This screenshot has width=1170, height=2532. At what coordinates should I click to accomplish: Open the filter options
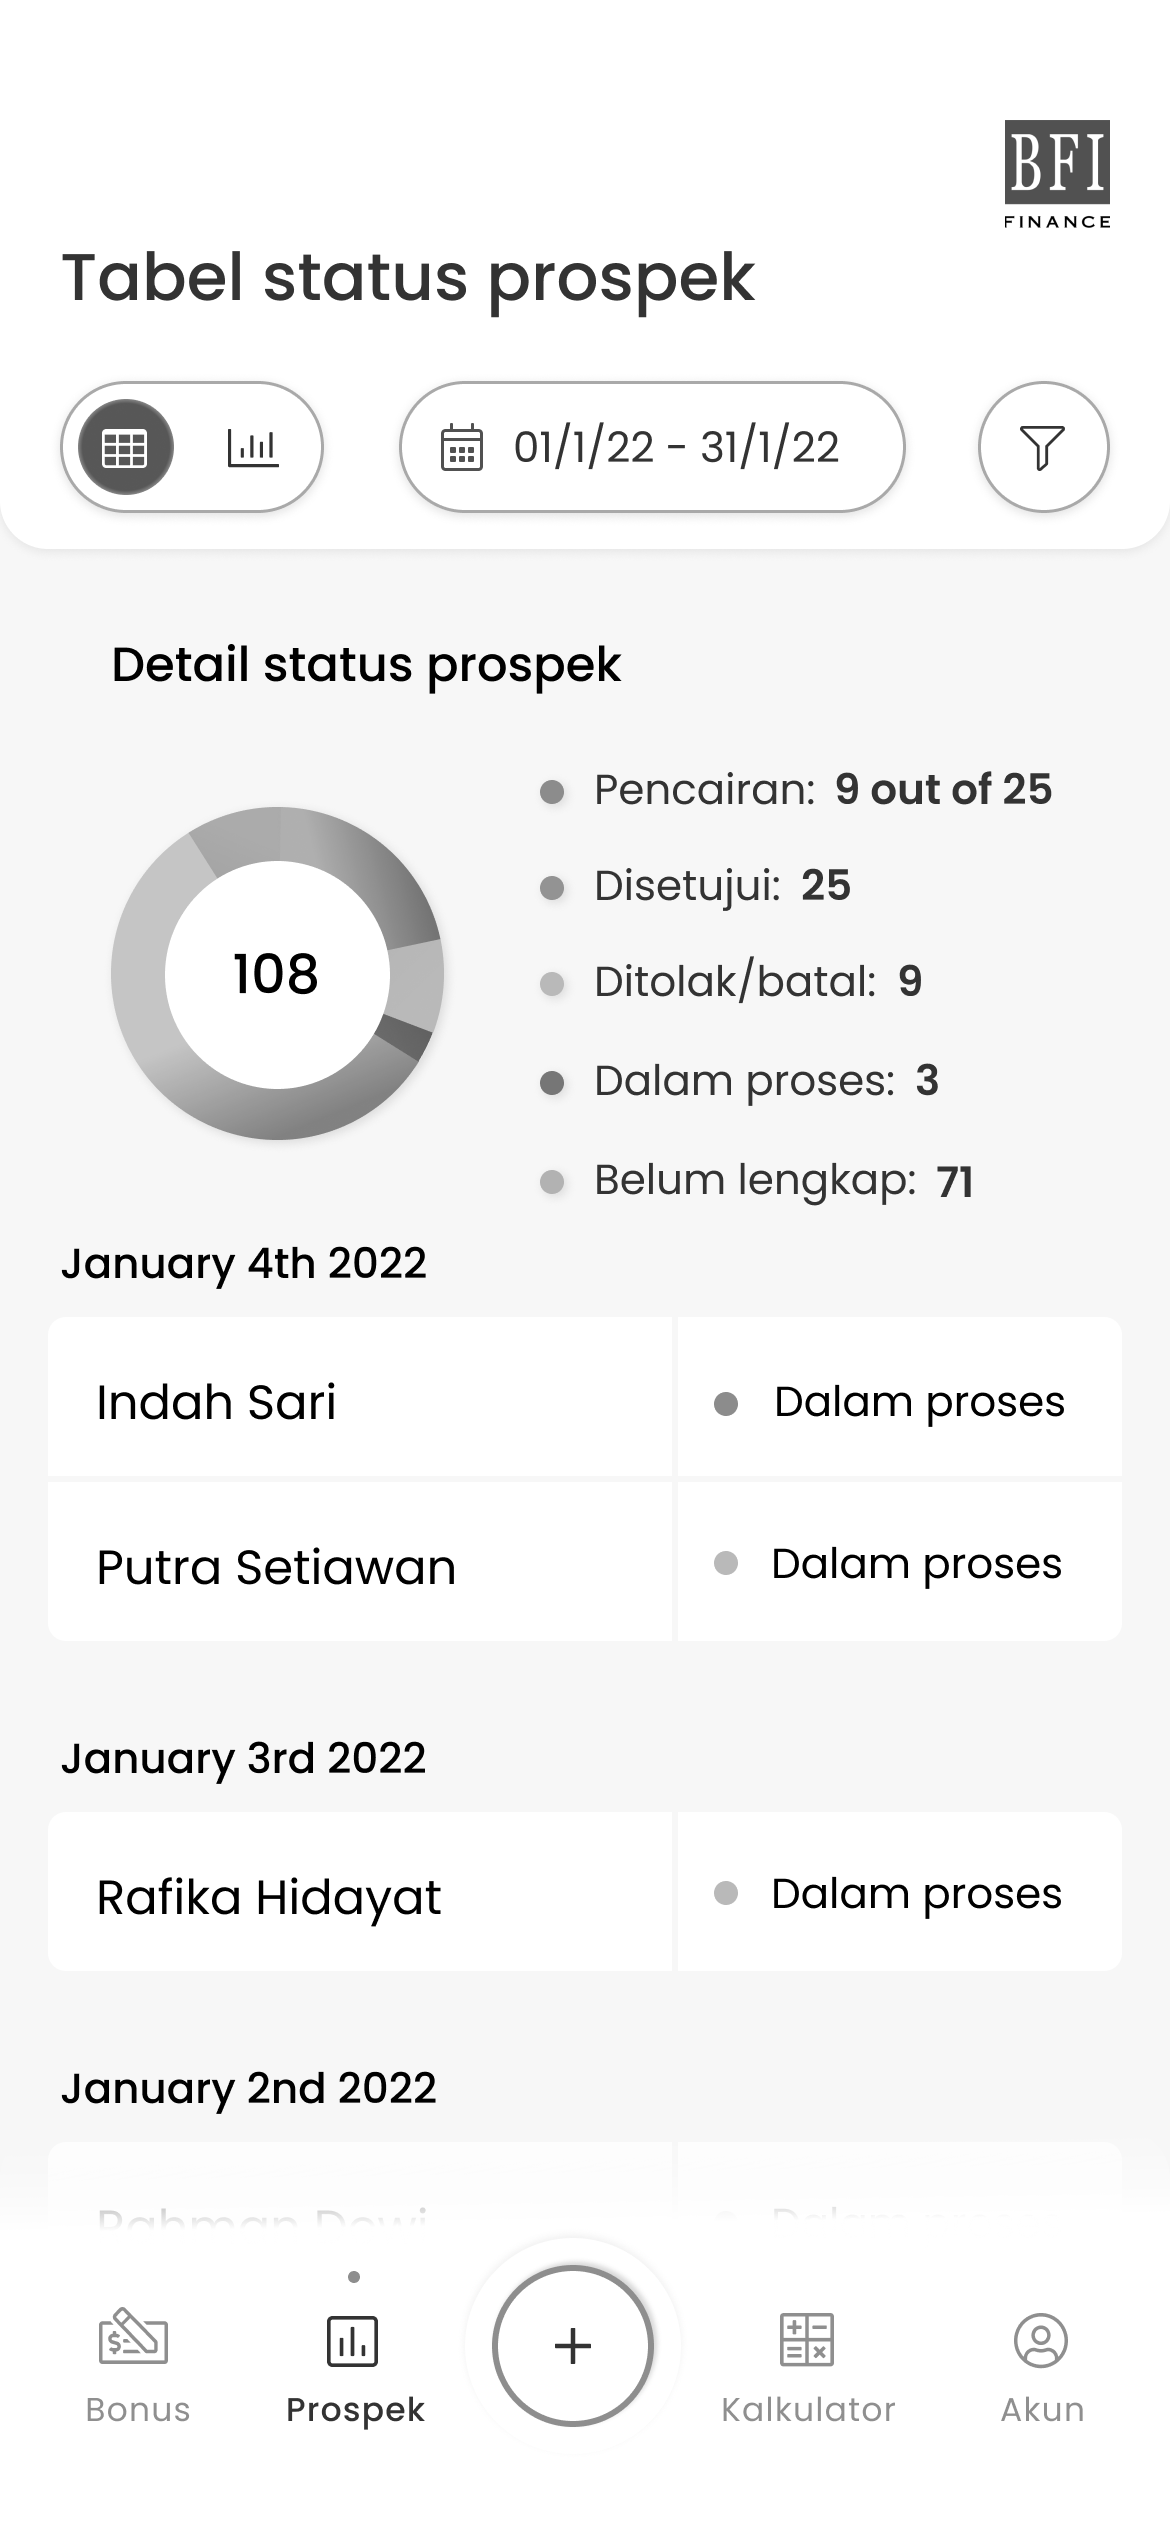click(1043, 447)
